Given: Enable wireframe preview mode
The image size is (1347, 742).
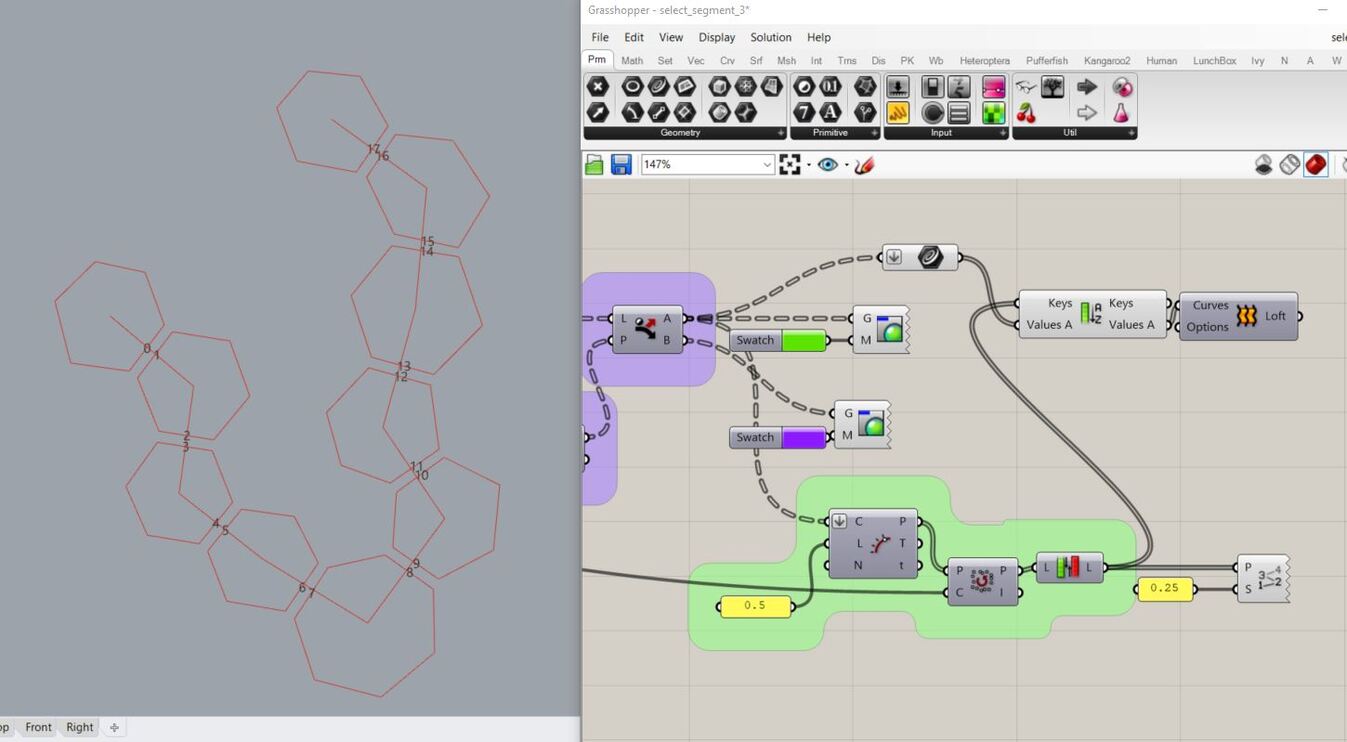Looking at the screenshot, I should pyautogui.click(x=1289, y=164).
